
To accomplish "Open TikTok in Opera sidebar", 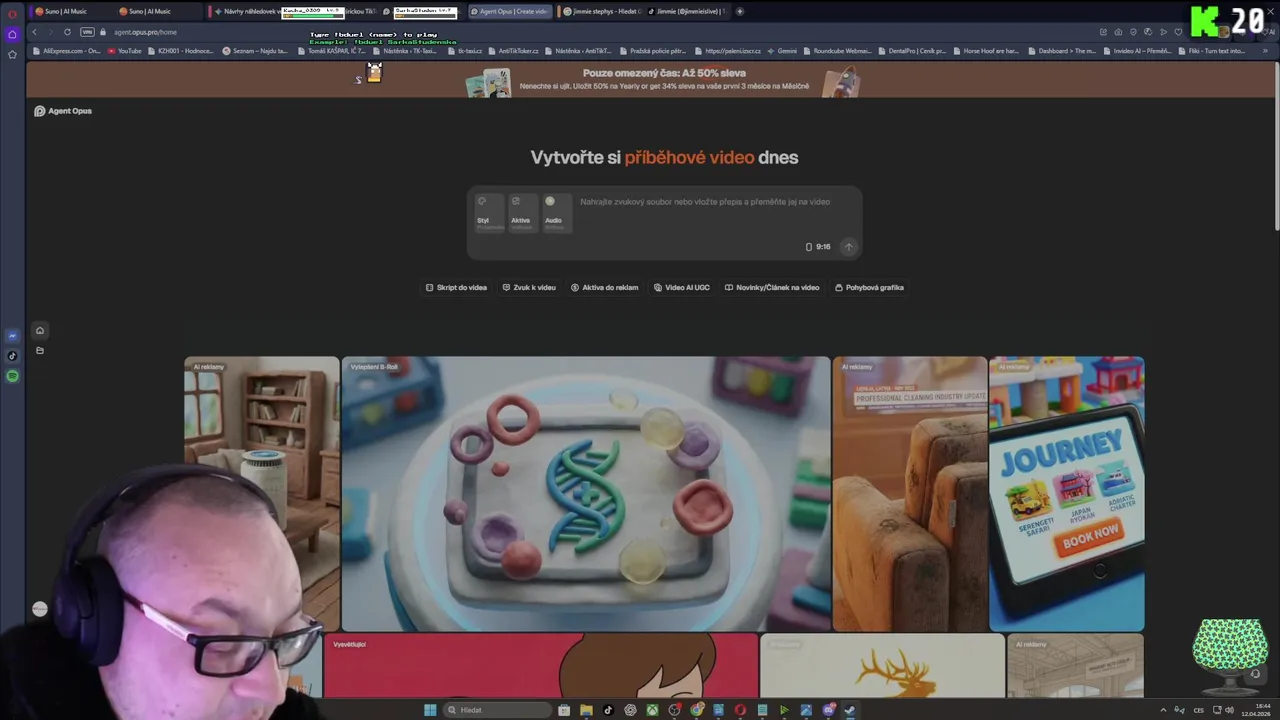I will point(12,356).
